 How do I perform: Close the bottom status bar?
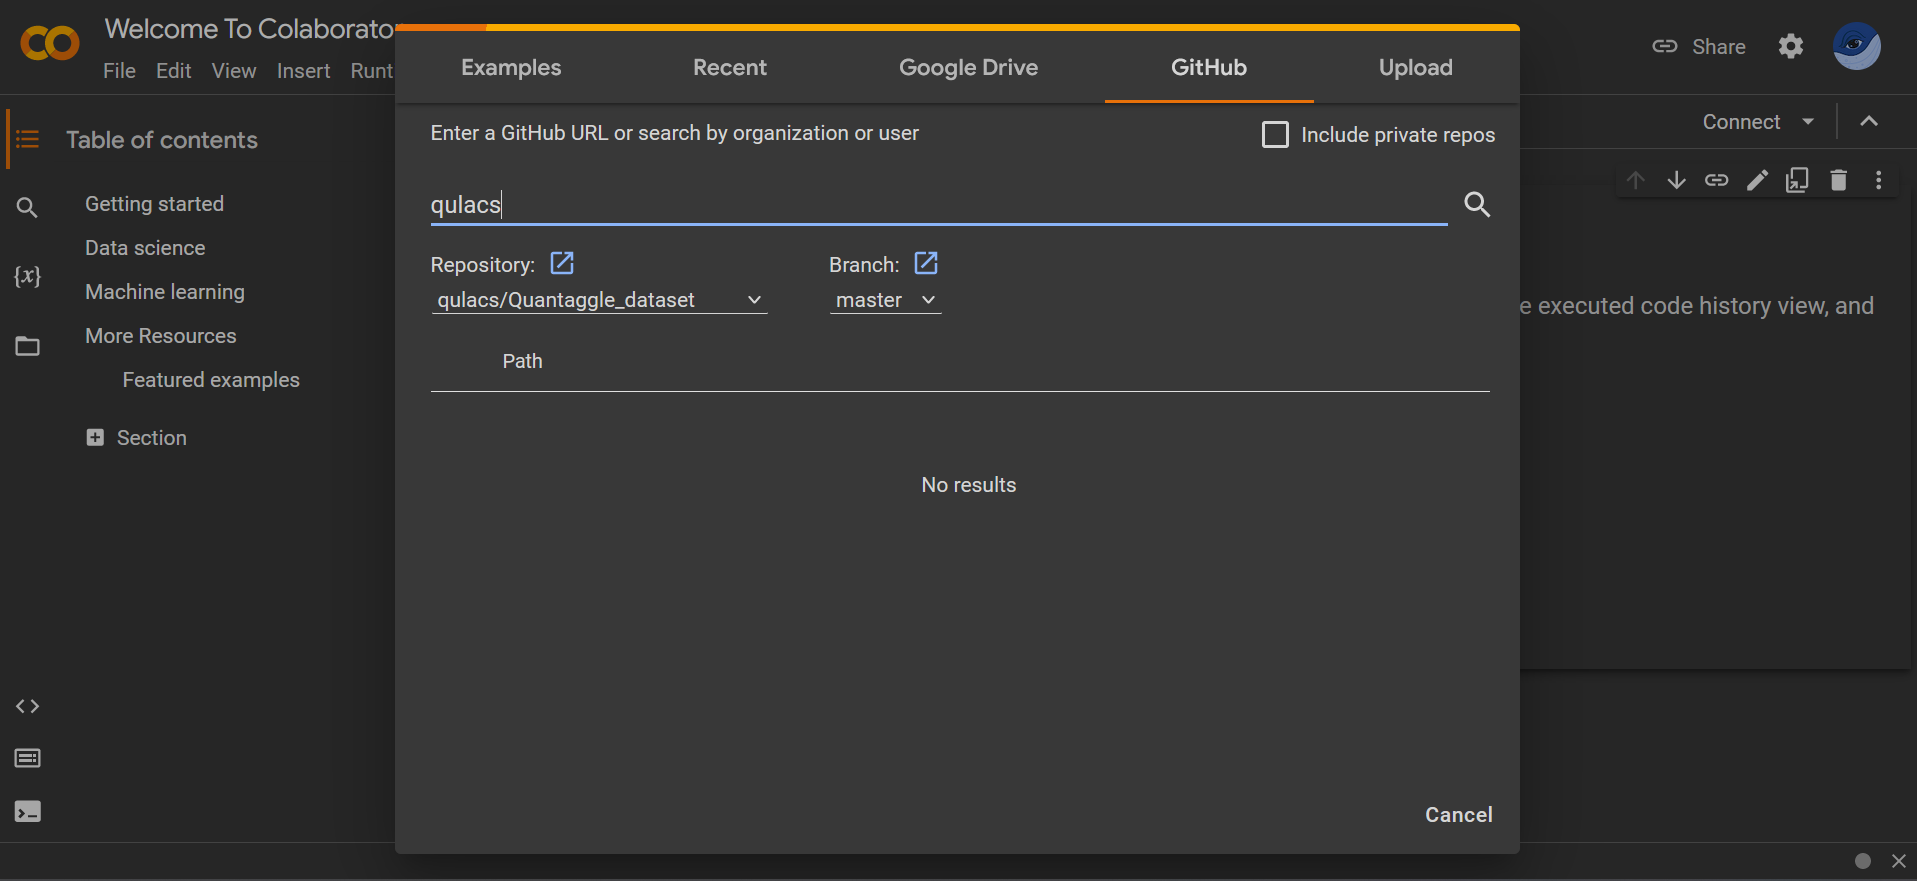[x=1899, y=861]
